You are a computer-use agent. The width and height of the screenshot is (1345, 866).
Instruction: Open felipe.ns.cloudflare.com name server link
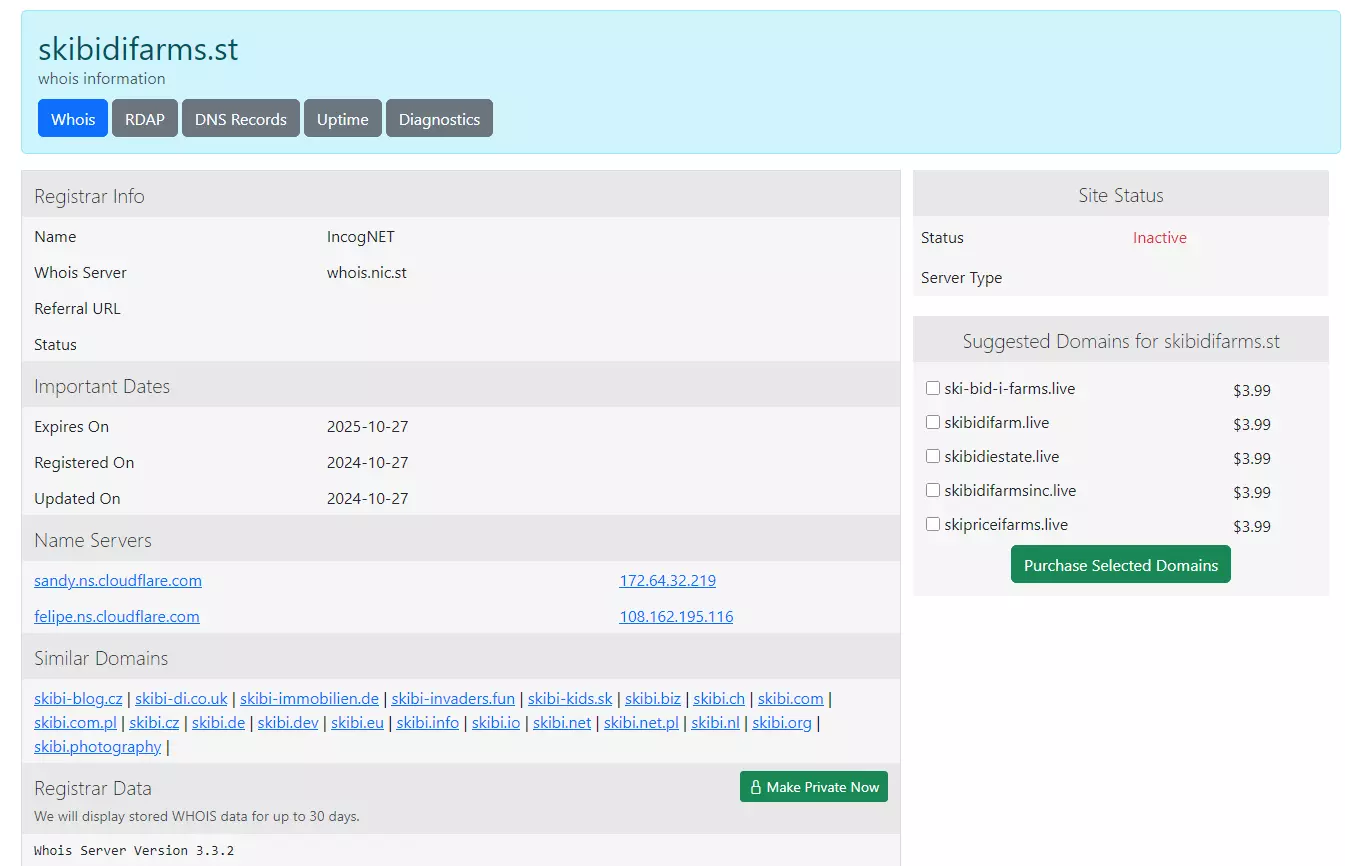click(x=117, y=616)
